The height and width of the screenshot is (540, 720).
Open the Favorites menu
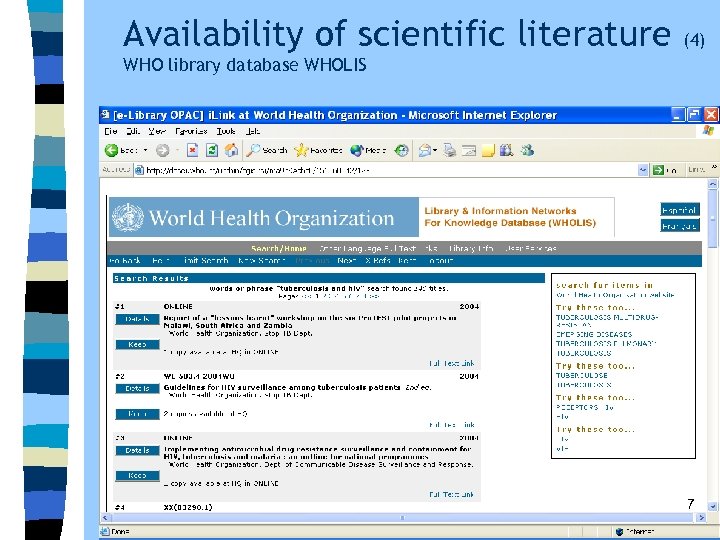(191, 131)
